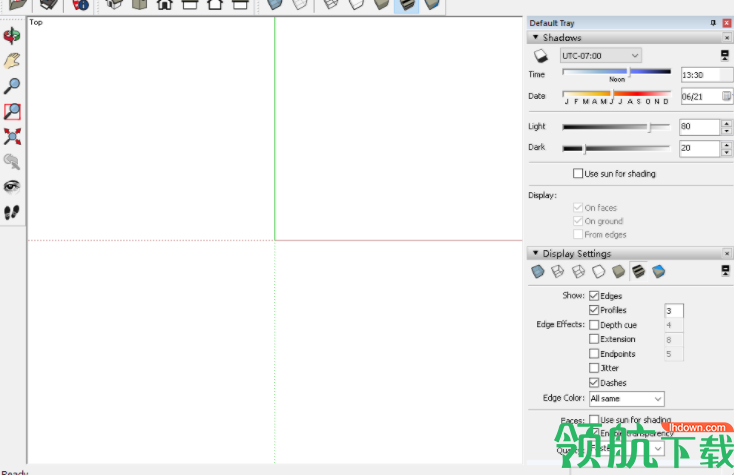Collapse the Display Settings panel
Viewport: 734px width, 475px height.
click(x=536, y=253)
